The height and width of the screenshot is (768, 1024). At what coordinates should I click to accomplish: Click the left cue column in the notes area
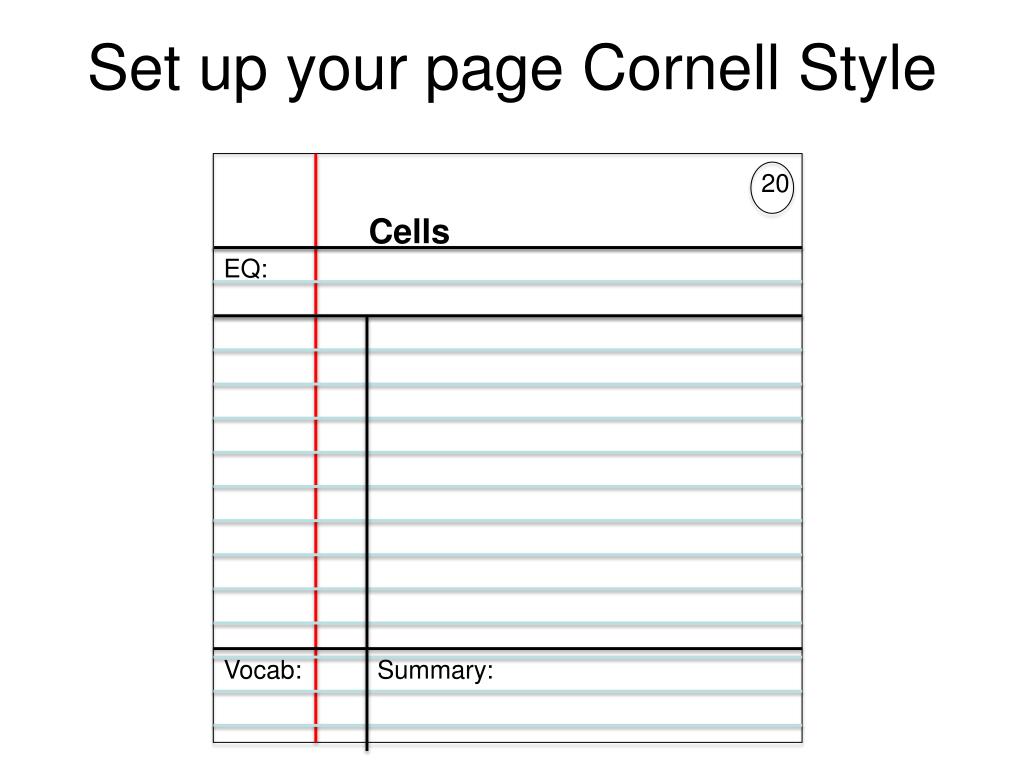(x=264, y=482)
